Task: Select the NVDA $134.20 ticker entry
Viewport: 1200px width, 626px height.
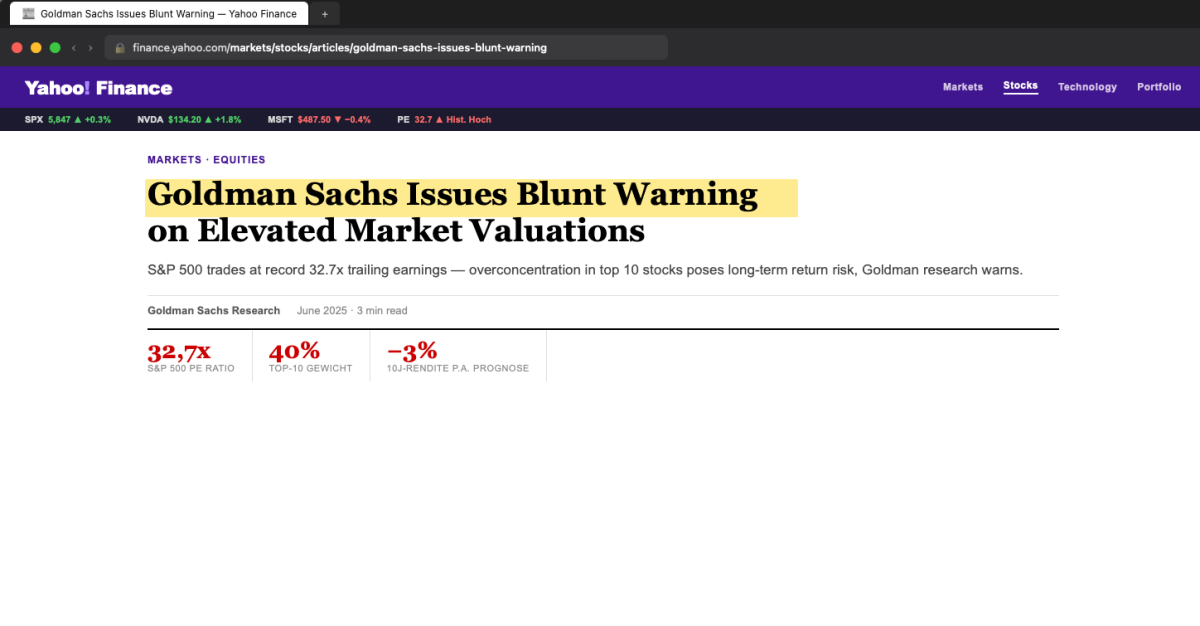Action: click(189, 119)
